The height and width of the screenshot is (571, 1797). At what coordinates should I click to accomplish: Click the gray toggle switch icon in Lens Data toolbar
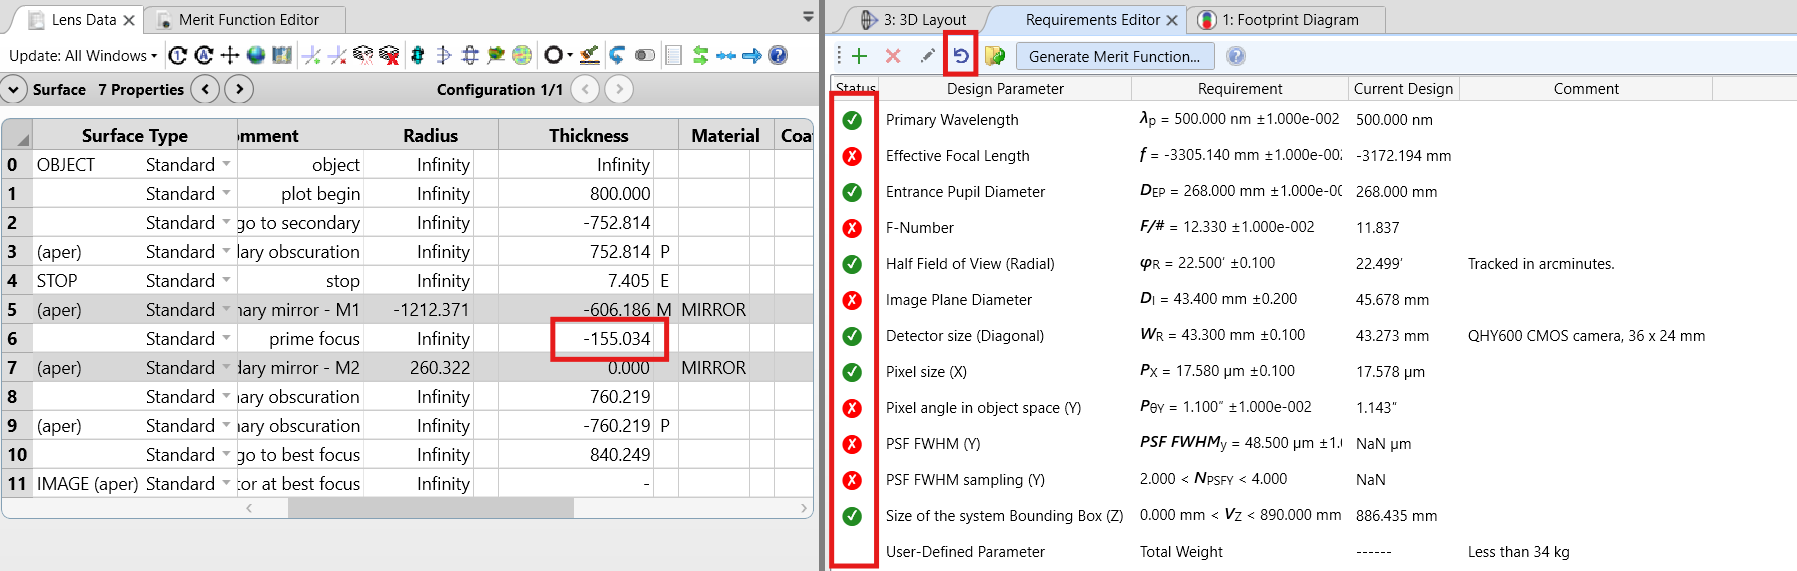pyautogui.click(x=645, y=55)
